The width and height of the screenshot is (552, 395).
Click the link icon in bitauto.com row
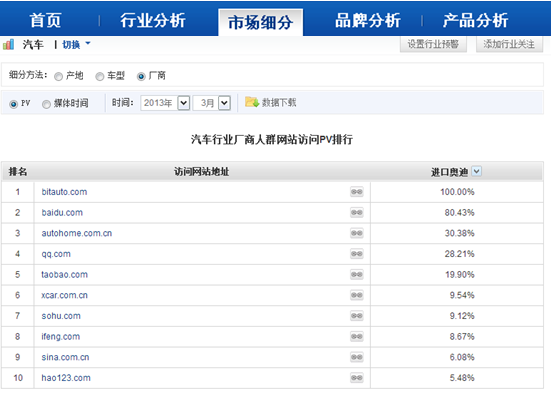point(356,192)
